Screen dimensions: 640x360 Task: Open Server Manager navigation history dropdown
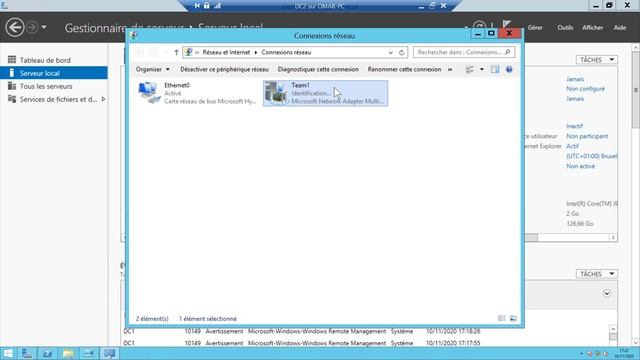(44, 28)
